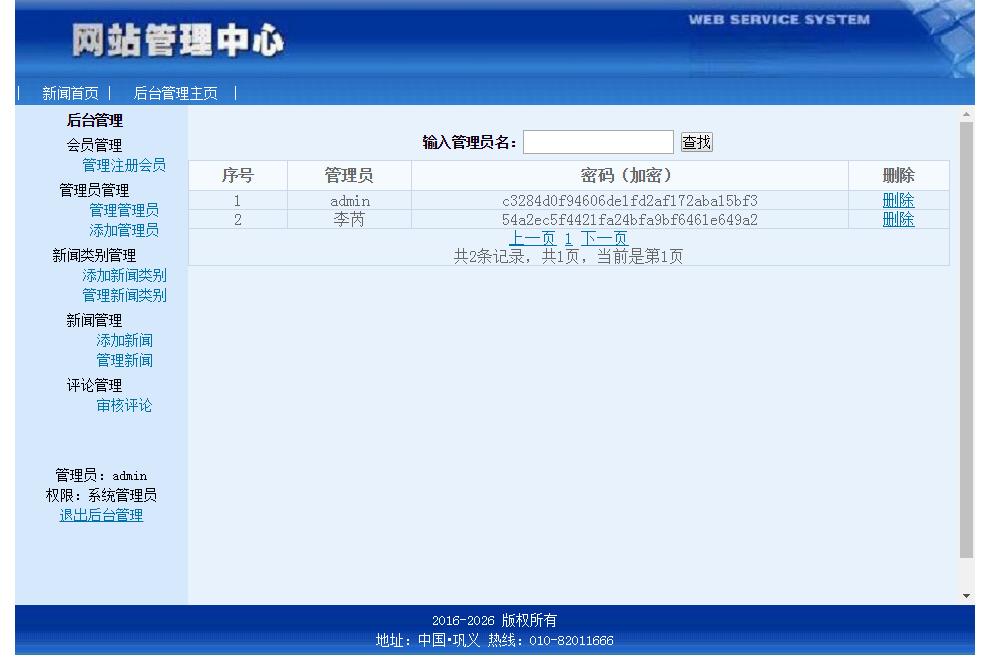986x666 pixels.
Task: Open 添加新闻类别 link
Action: (123, 275)
